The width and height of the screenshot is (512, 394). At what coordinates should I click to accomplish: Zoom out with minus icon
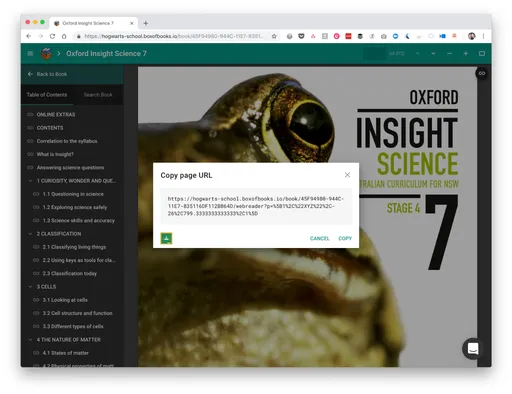pyautogui.click(x=450, y=54)
